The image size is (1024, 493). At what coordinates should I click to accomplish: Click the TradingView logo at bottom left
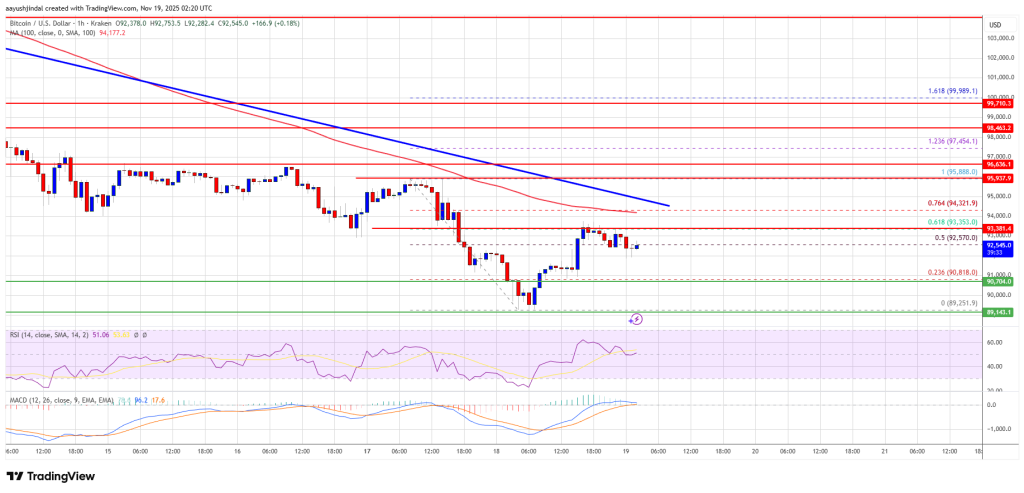pyautogui.click(x=50, y=476)
